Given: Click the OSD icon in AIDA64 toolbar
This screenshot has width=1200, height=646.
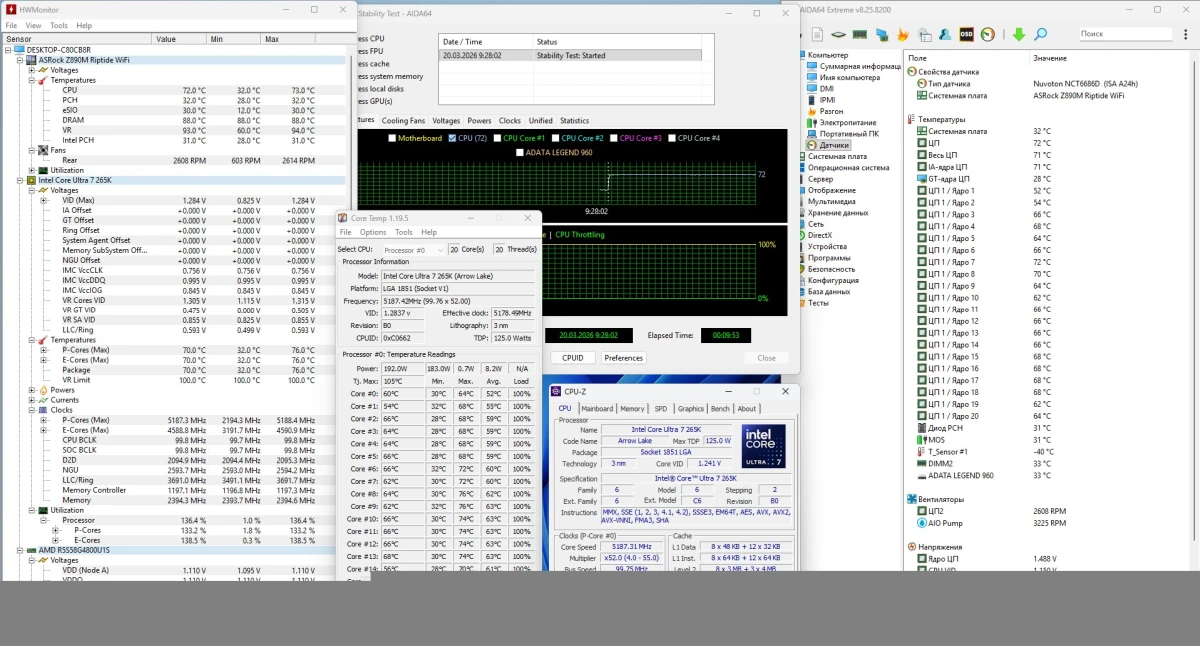Looking at the screenshot, I should [966, 34].
